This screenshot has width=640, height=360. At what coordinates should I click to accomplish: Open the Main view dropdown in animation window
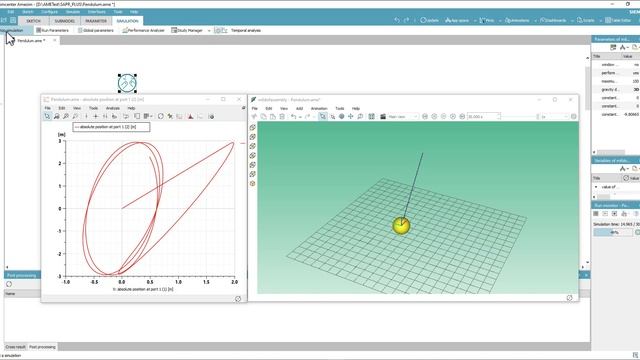click(x=403, y=117)
